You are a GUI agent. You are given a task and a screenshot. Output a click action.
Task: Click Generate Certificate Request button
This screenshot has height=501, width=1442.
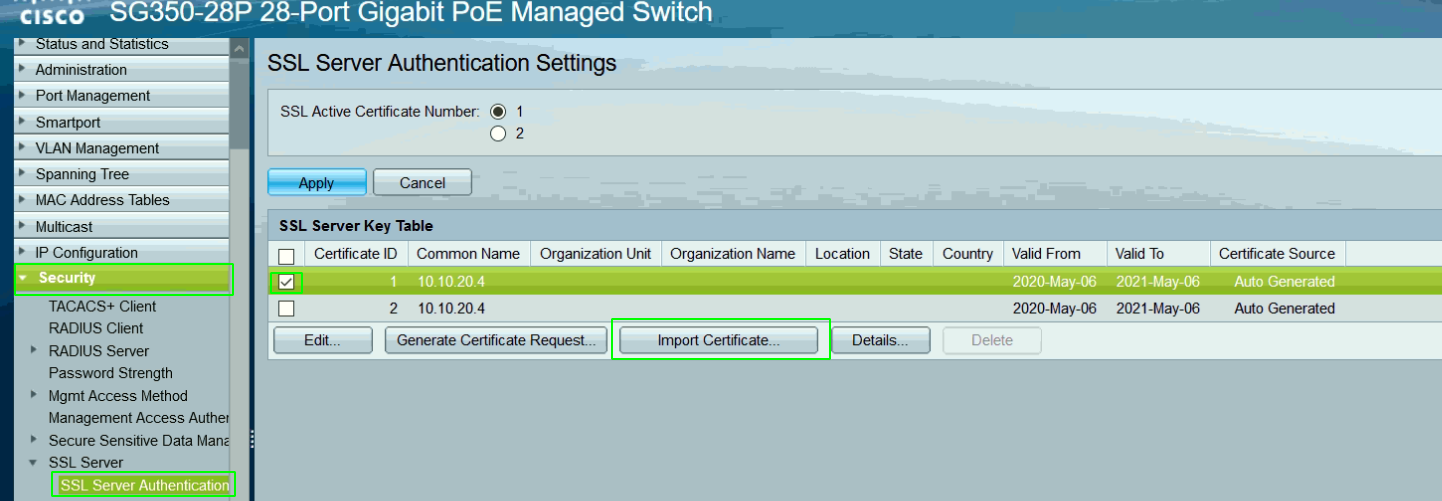click(x=496, y=340)
